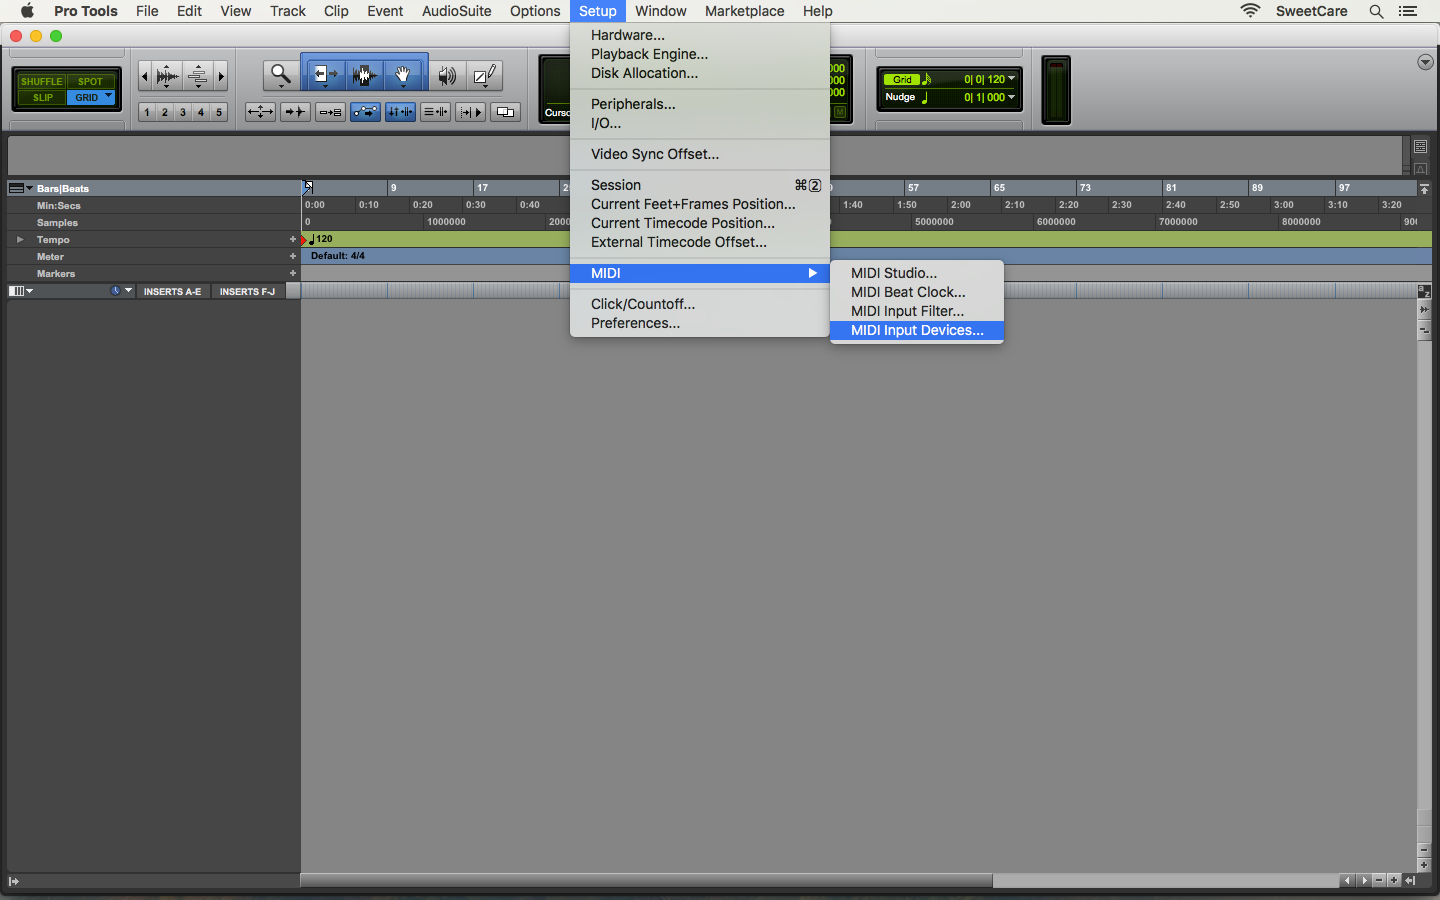Choose MIDI Studio submenu item
Viewport: 1440px width, 900px height.
tap(917, 273)
